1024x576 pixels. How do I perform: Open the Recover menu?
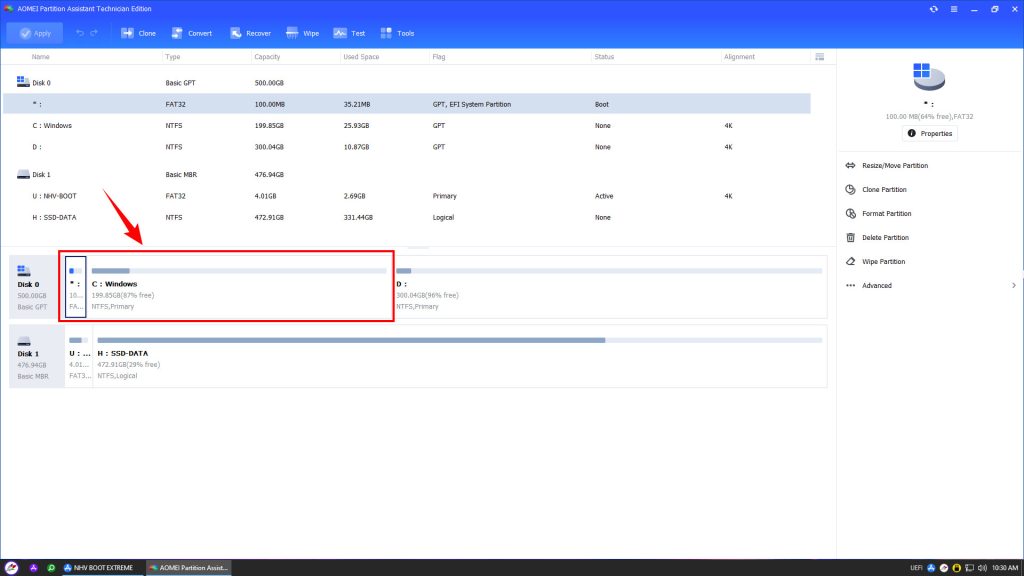250,33
